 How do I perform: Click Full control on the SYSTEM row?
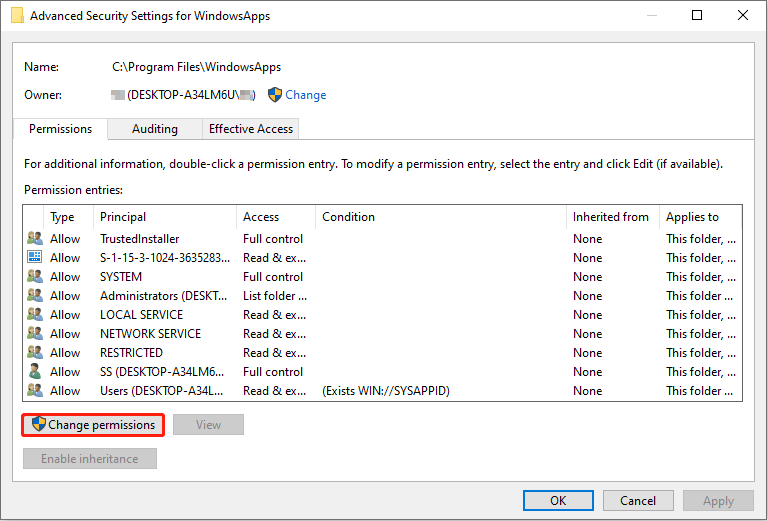(273, 277)
